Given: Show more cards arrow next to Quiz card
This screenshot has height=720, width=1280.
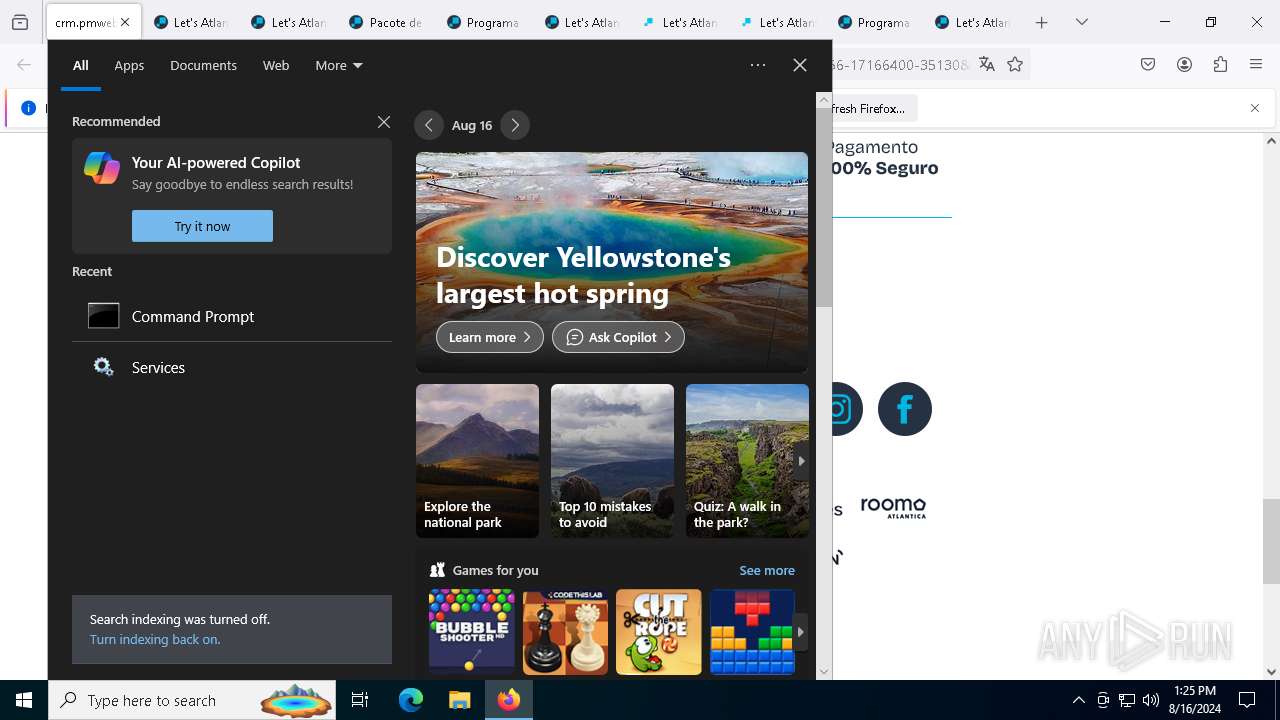Looking at the screenshot, I should pos(800,461).
